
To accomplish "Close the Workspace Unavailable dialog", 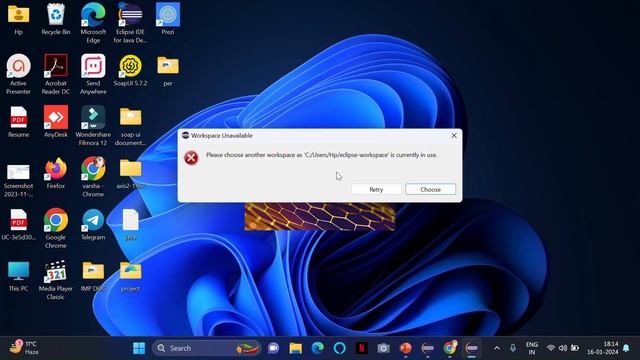I will pos(454,136).
